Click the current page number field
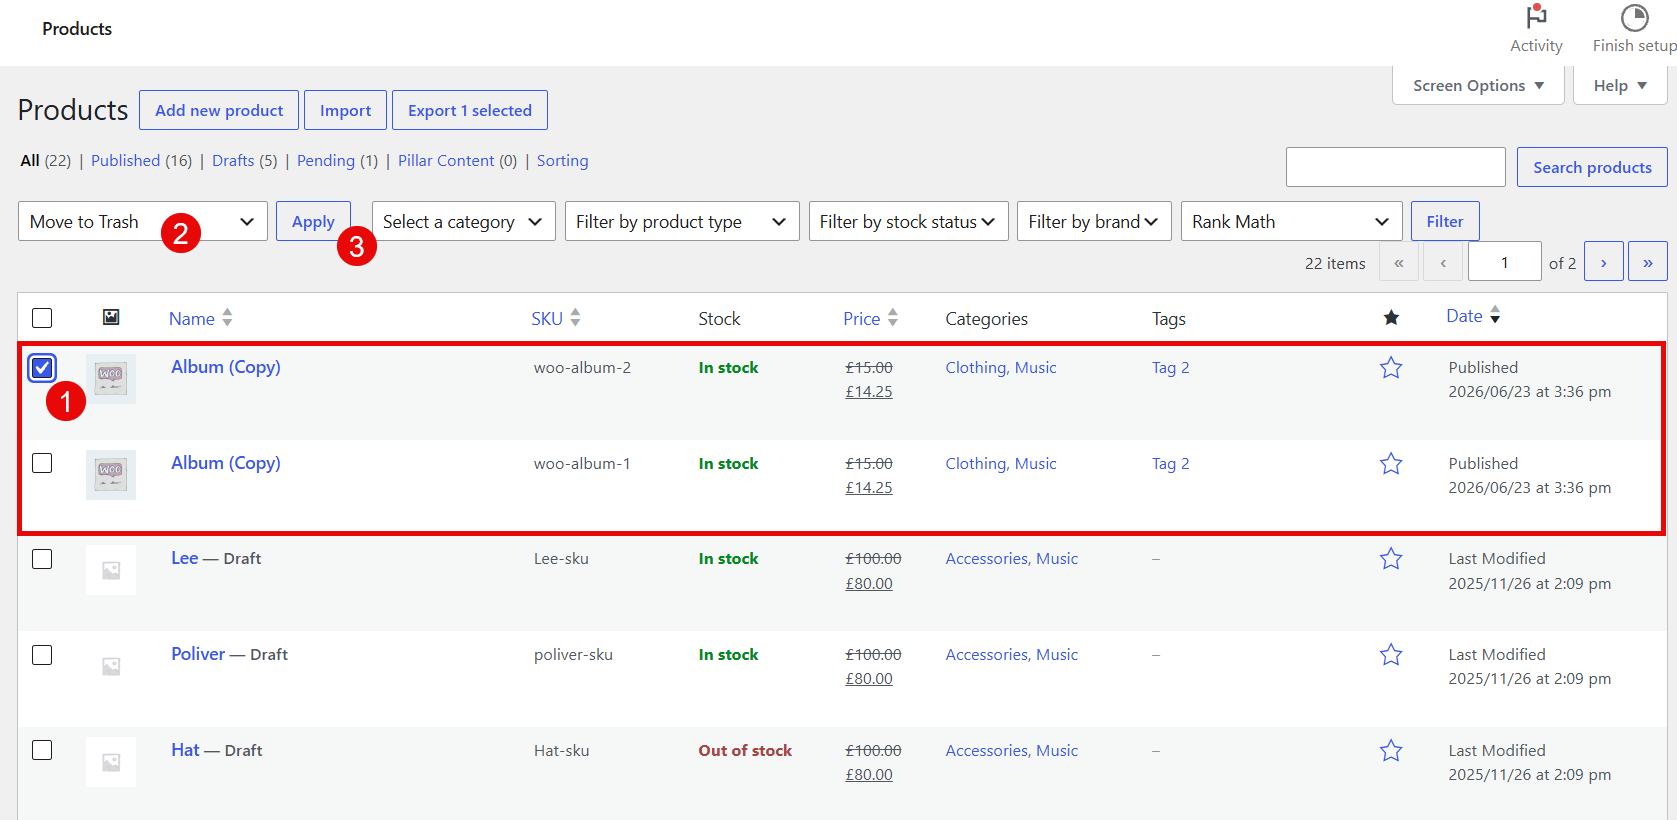Screen dimensions: 1677x820 coord(1504,262)
